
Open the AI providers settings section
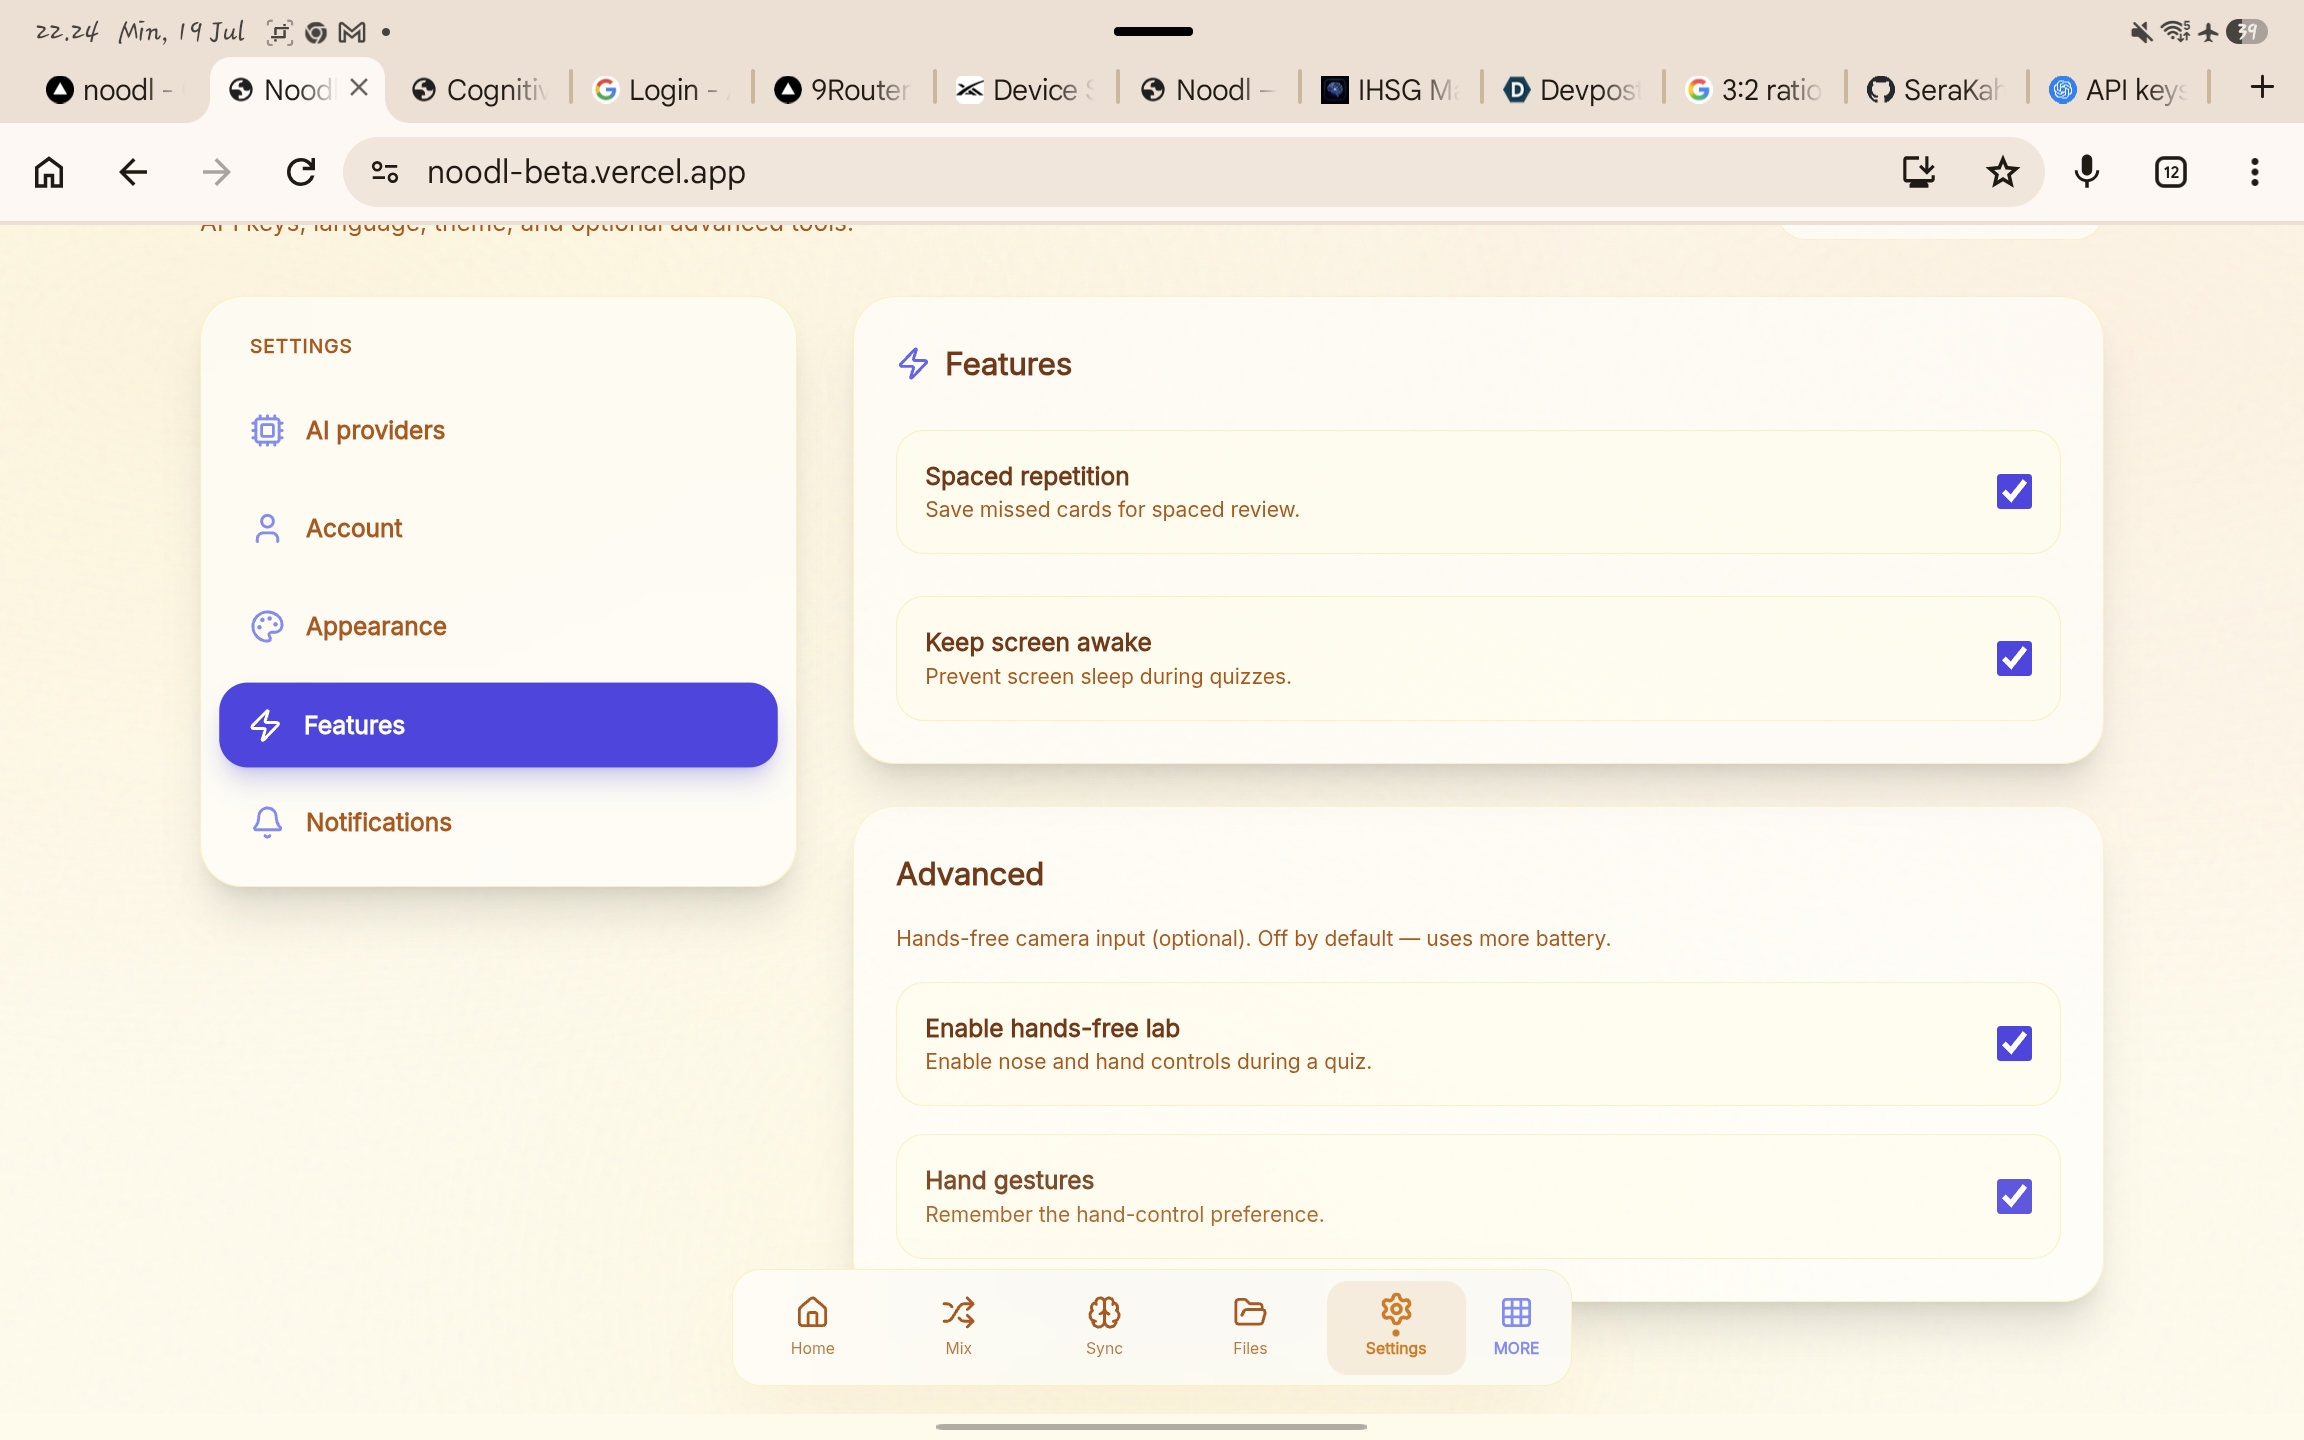498,430
